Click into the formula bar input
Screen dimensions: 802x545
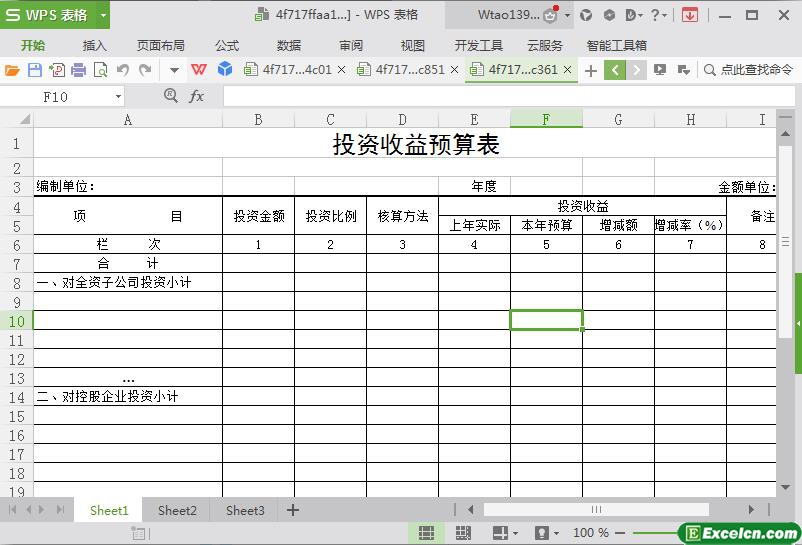pyautogui.click(x=509, y=96)
